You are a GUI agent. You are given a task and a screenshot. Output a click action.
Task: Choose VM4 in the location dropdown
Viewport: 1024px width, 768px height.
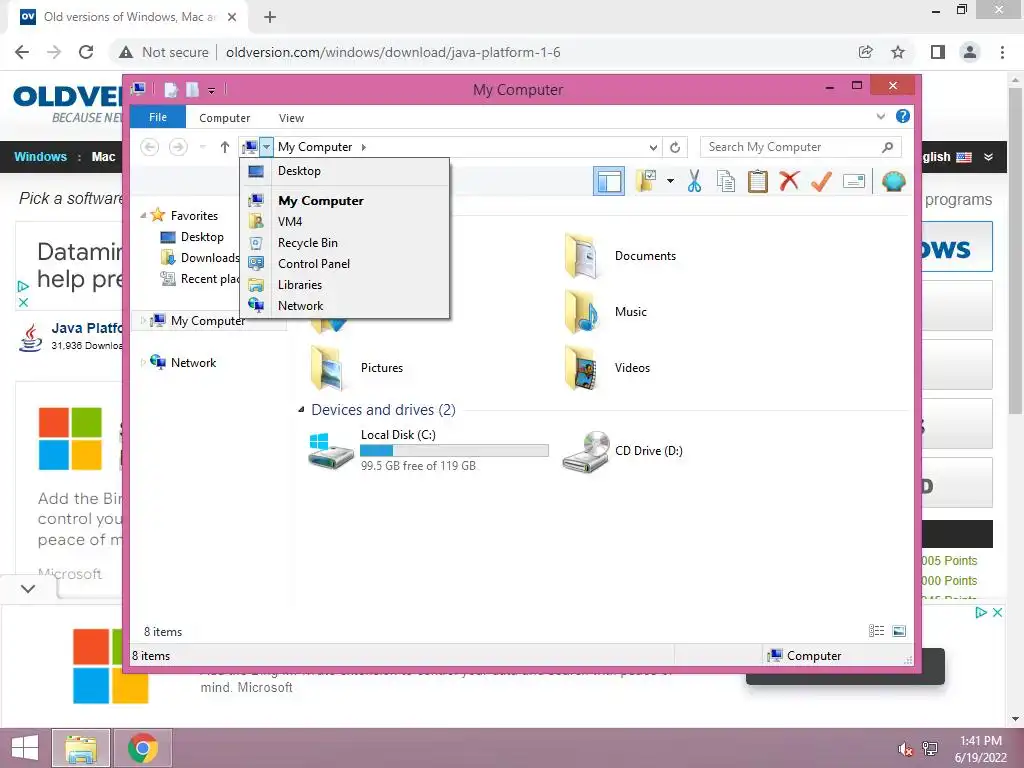[x=345, y=221]
